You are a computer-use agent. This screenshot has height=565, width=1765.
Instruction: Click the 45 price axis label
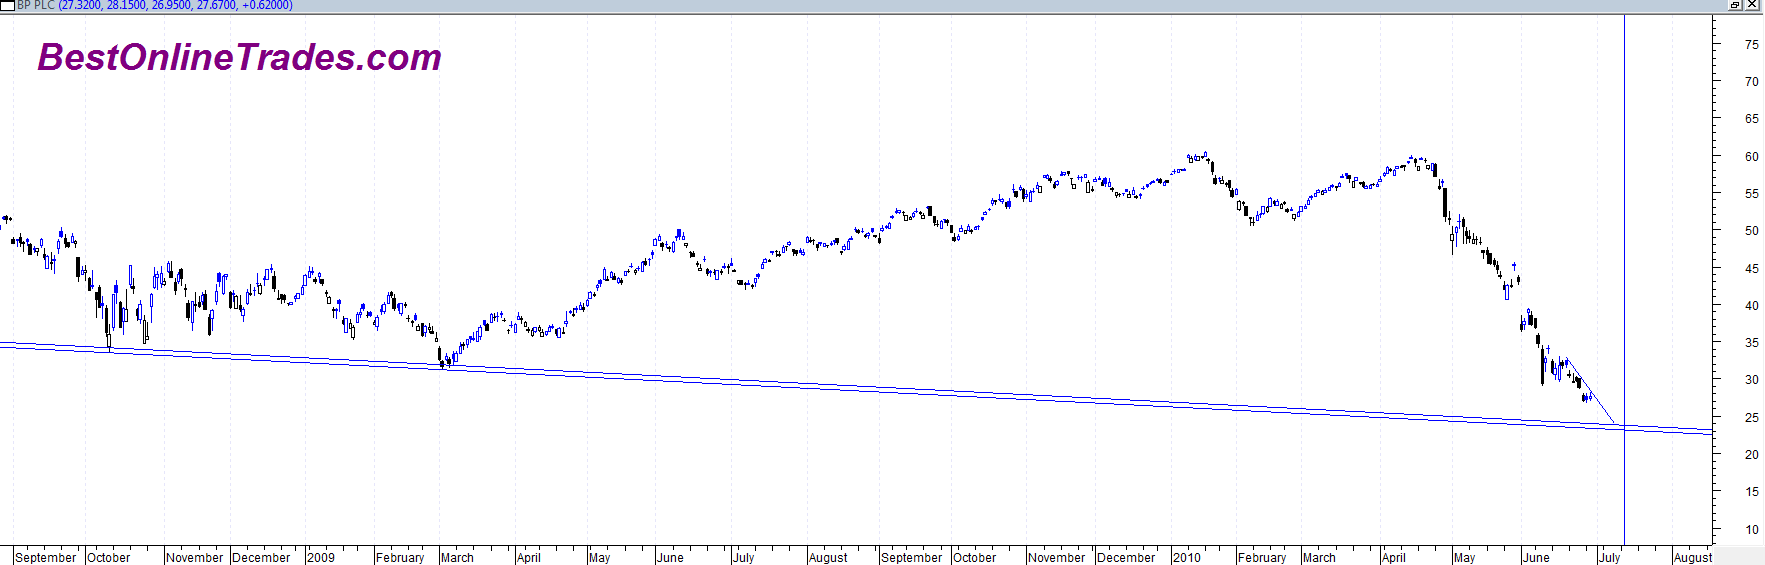point(1751,269)
